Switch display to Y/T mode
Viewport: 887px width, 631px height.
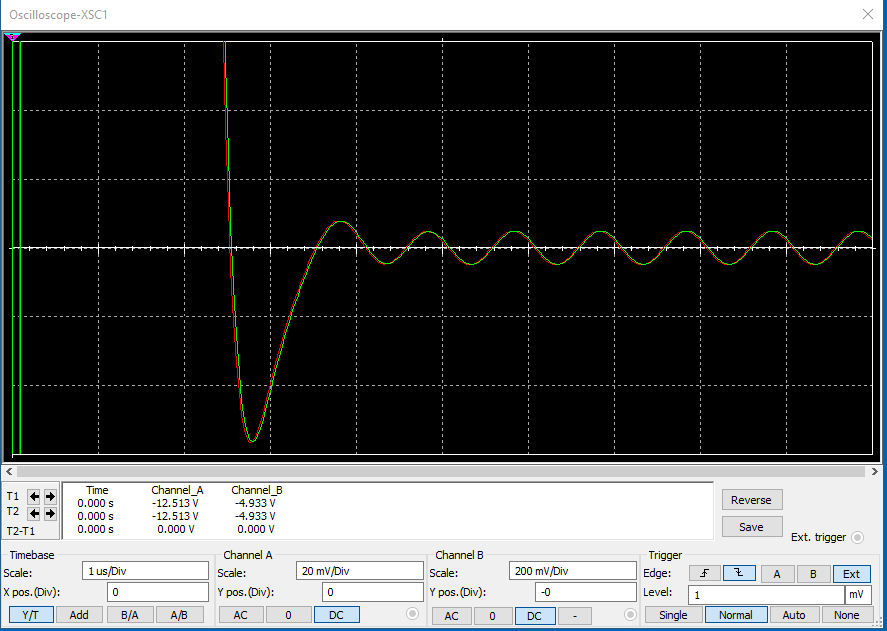point(31,614)
